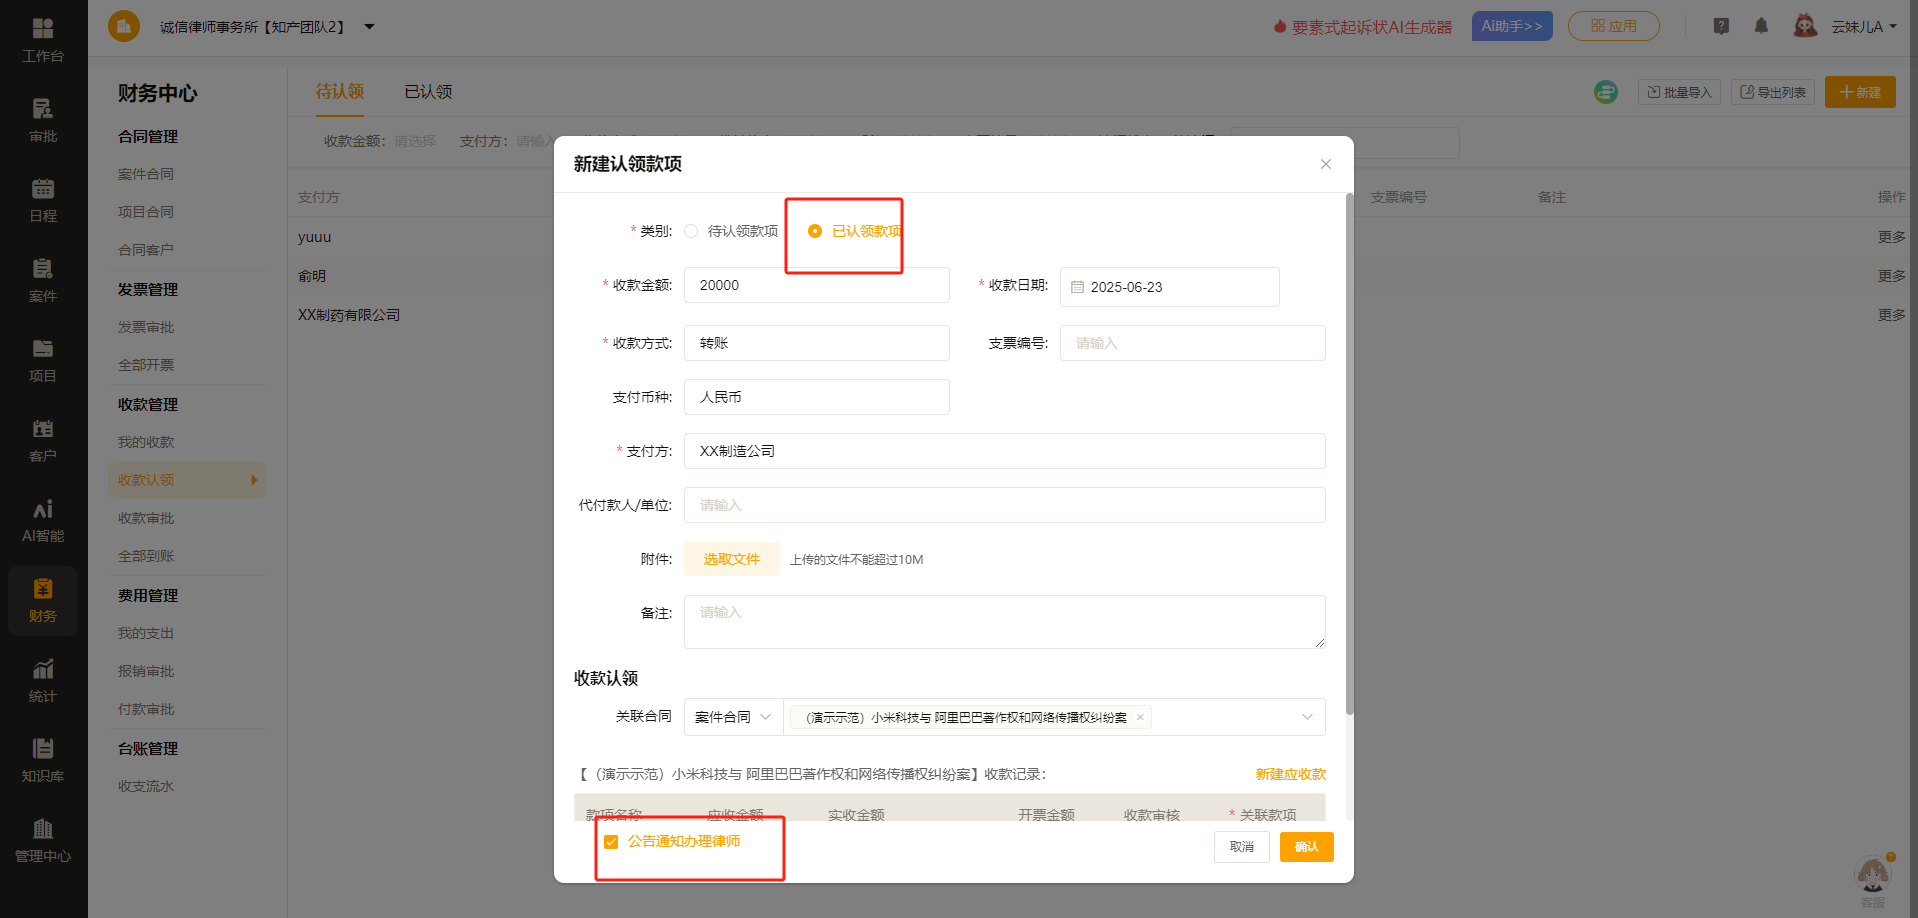Click the 支付方 input field
The height and width of the screenshot is (918, 1918).
pos(1004,451)
